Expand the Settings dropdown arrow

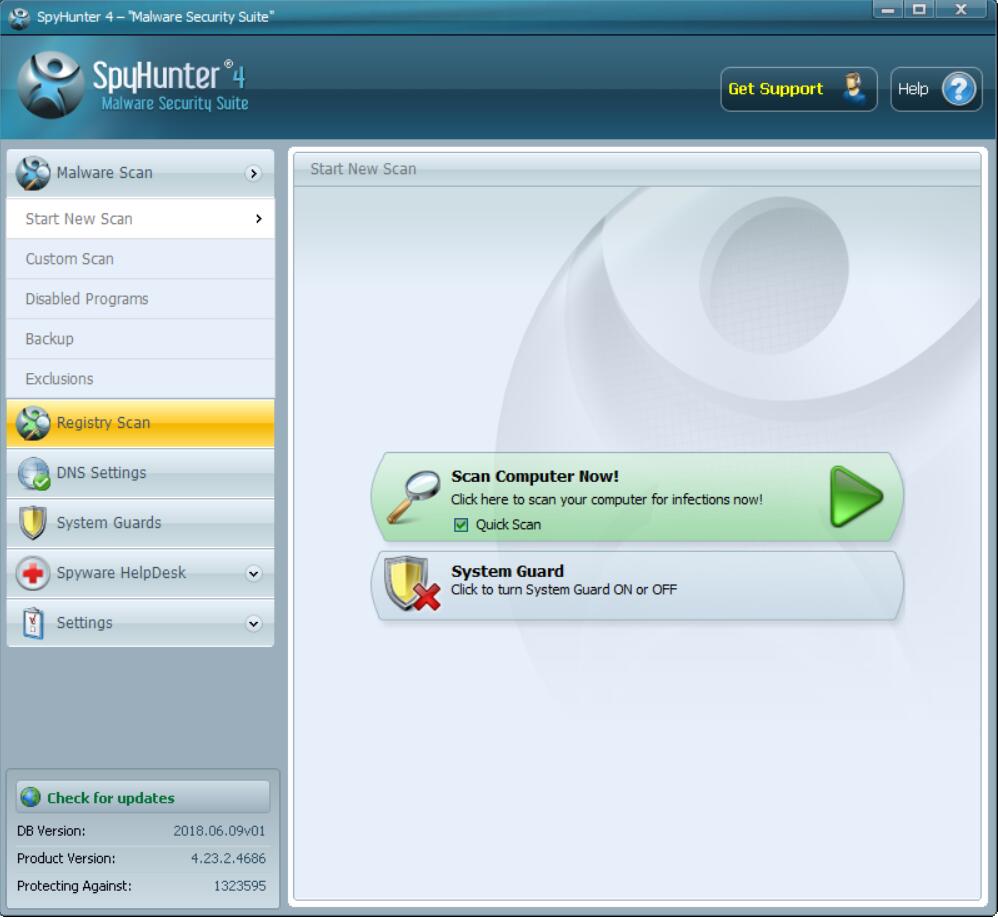point(253,623)
